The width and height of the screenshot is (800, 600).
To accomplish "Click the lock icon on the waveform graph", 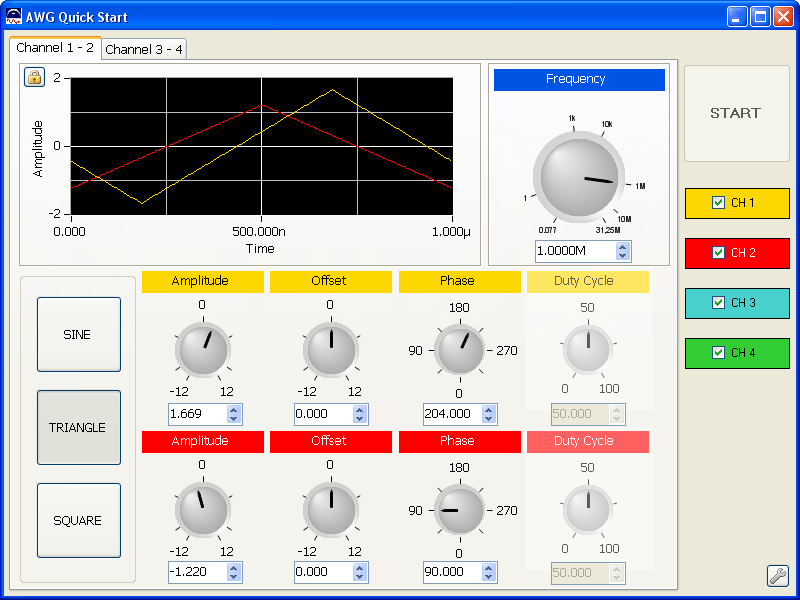I will (x=34, y=77).
